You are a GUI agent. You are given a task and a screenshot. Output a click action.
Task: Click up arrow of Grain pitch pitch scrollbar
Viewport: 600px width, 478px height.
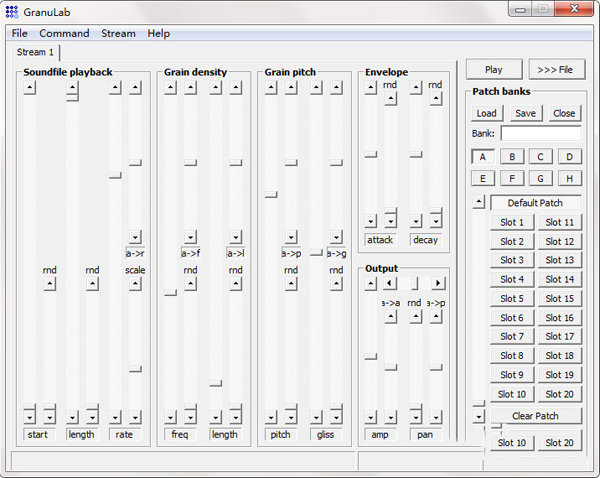(271, 88)
